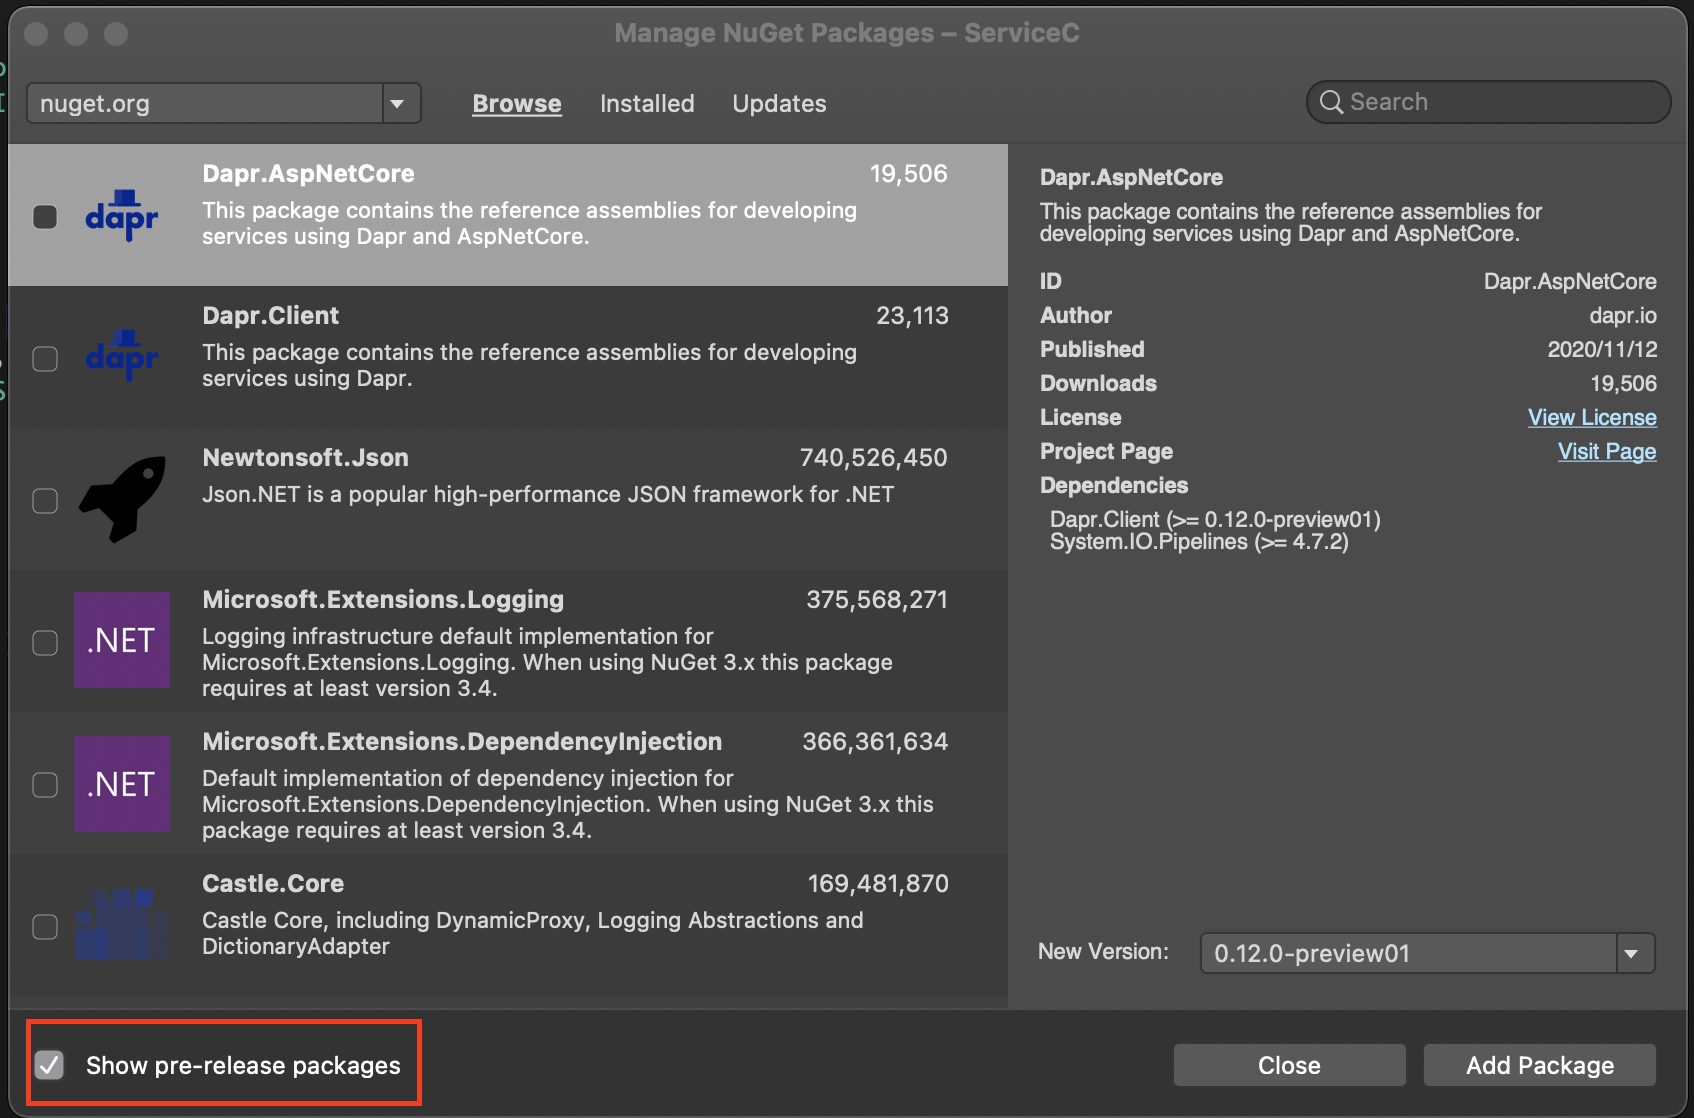Image resolution: width=1694 pixels, height=1118 pixels.
Task: Select the Dapr.Client package title
Action: [270, 316]
